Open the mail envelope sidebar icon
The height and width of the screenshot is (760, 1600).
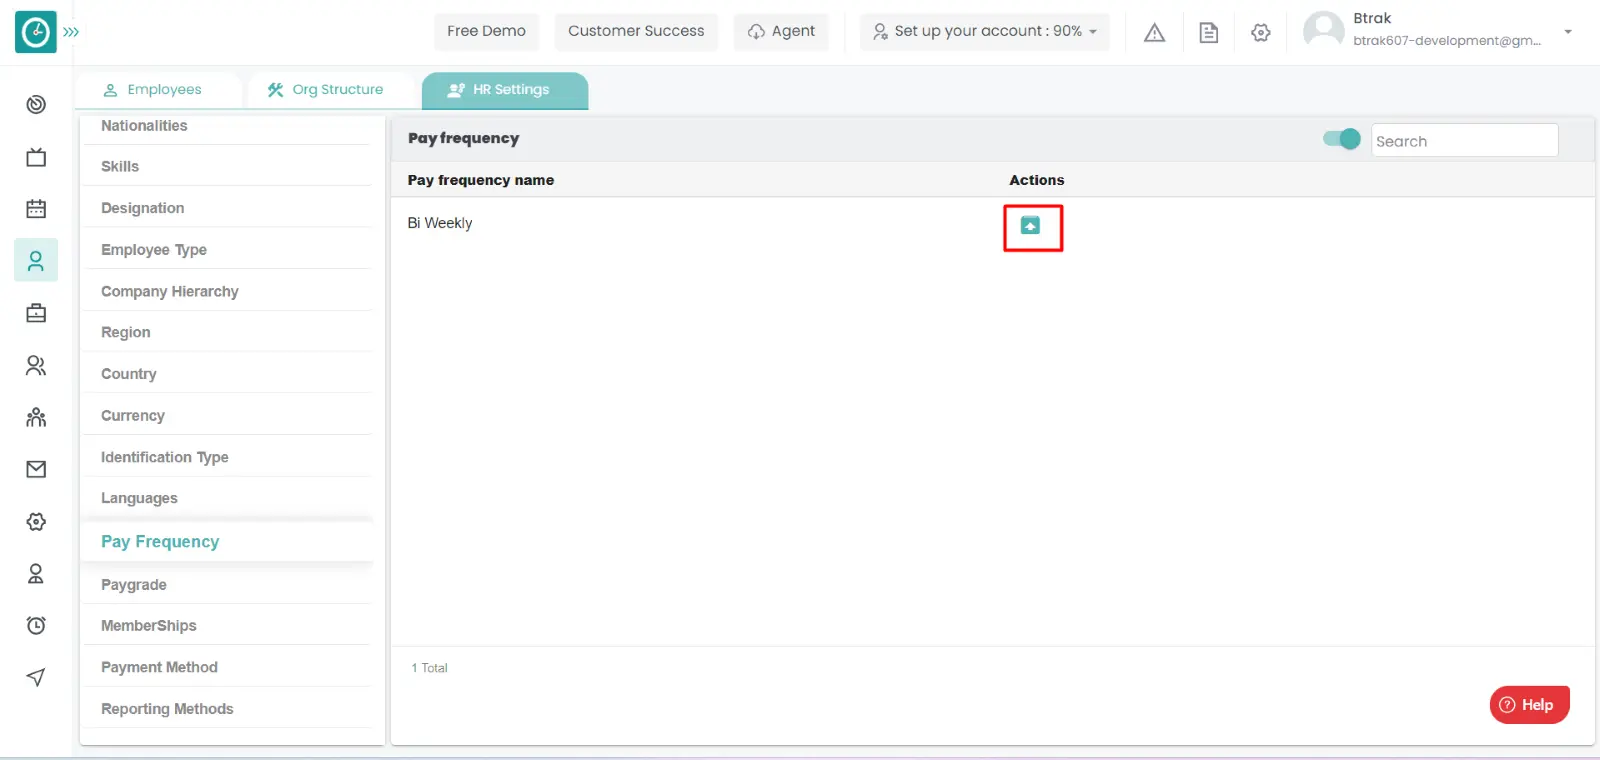[x=36, y=469]
